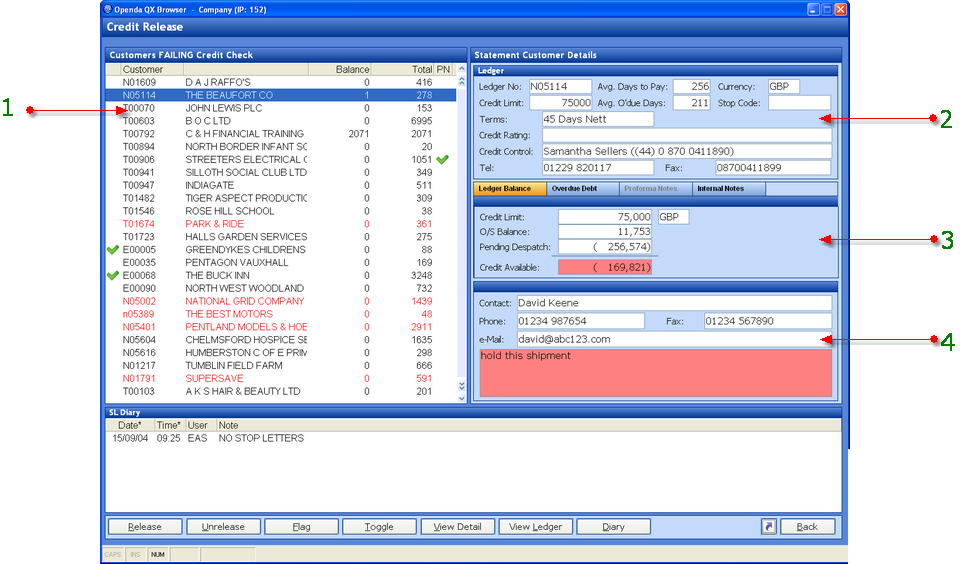
Task: Click the Tel field showing 01229 820117
Action: [598, 167]
